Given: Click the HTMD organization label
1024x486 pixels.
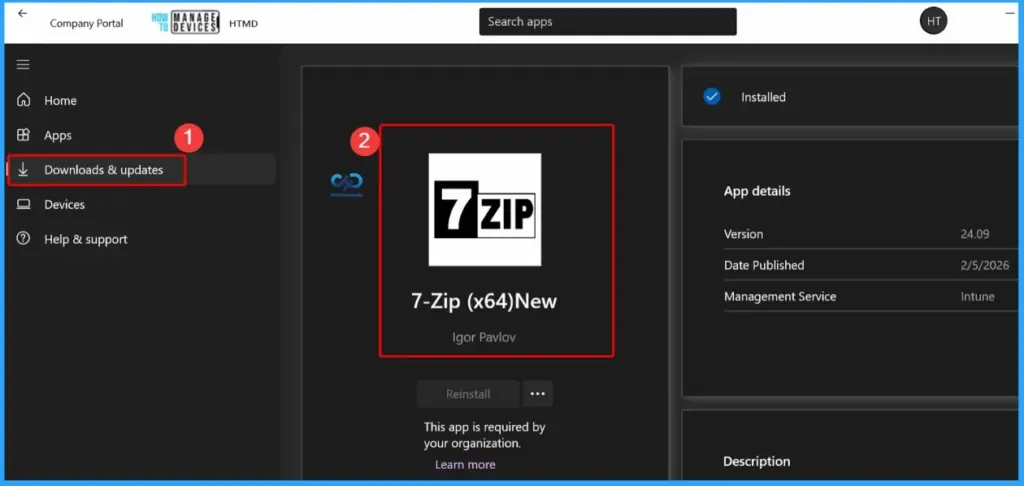Looking at the screenshot, I should [x=244, y=23].
